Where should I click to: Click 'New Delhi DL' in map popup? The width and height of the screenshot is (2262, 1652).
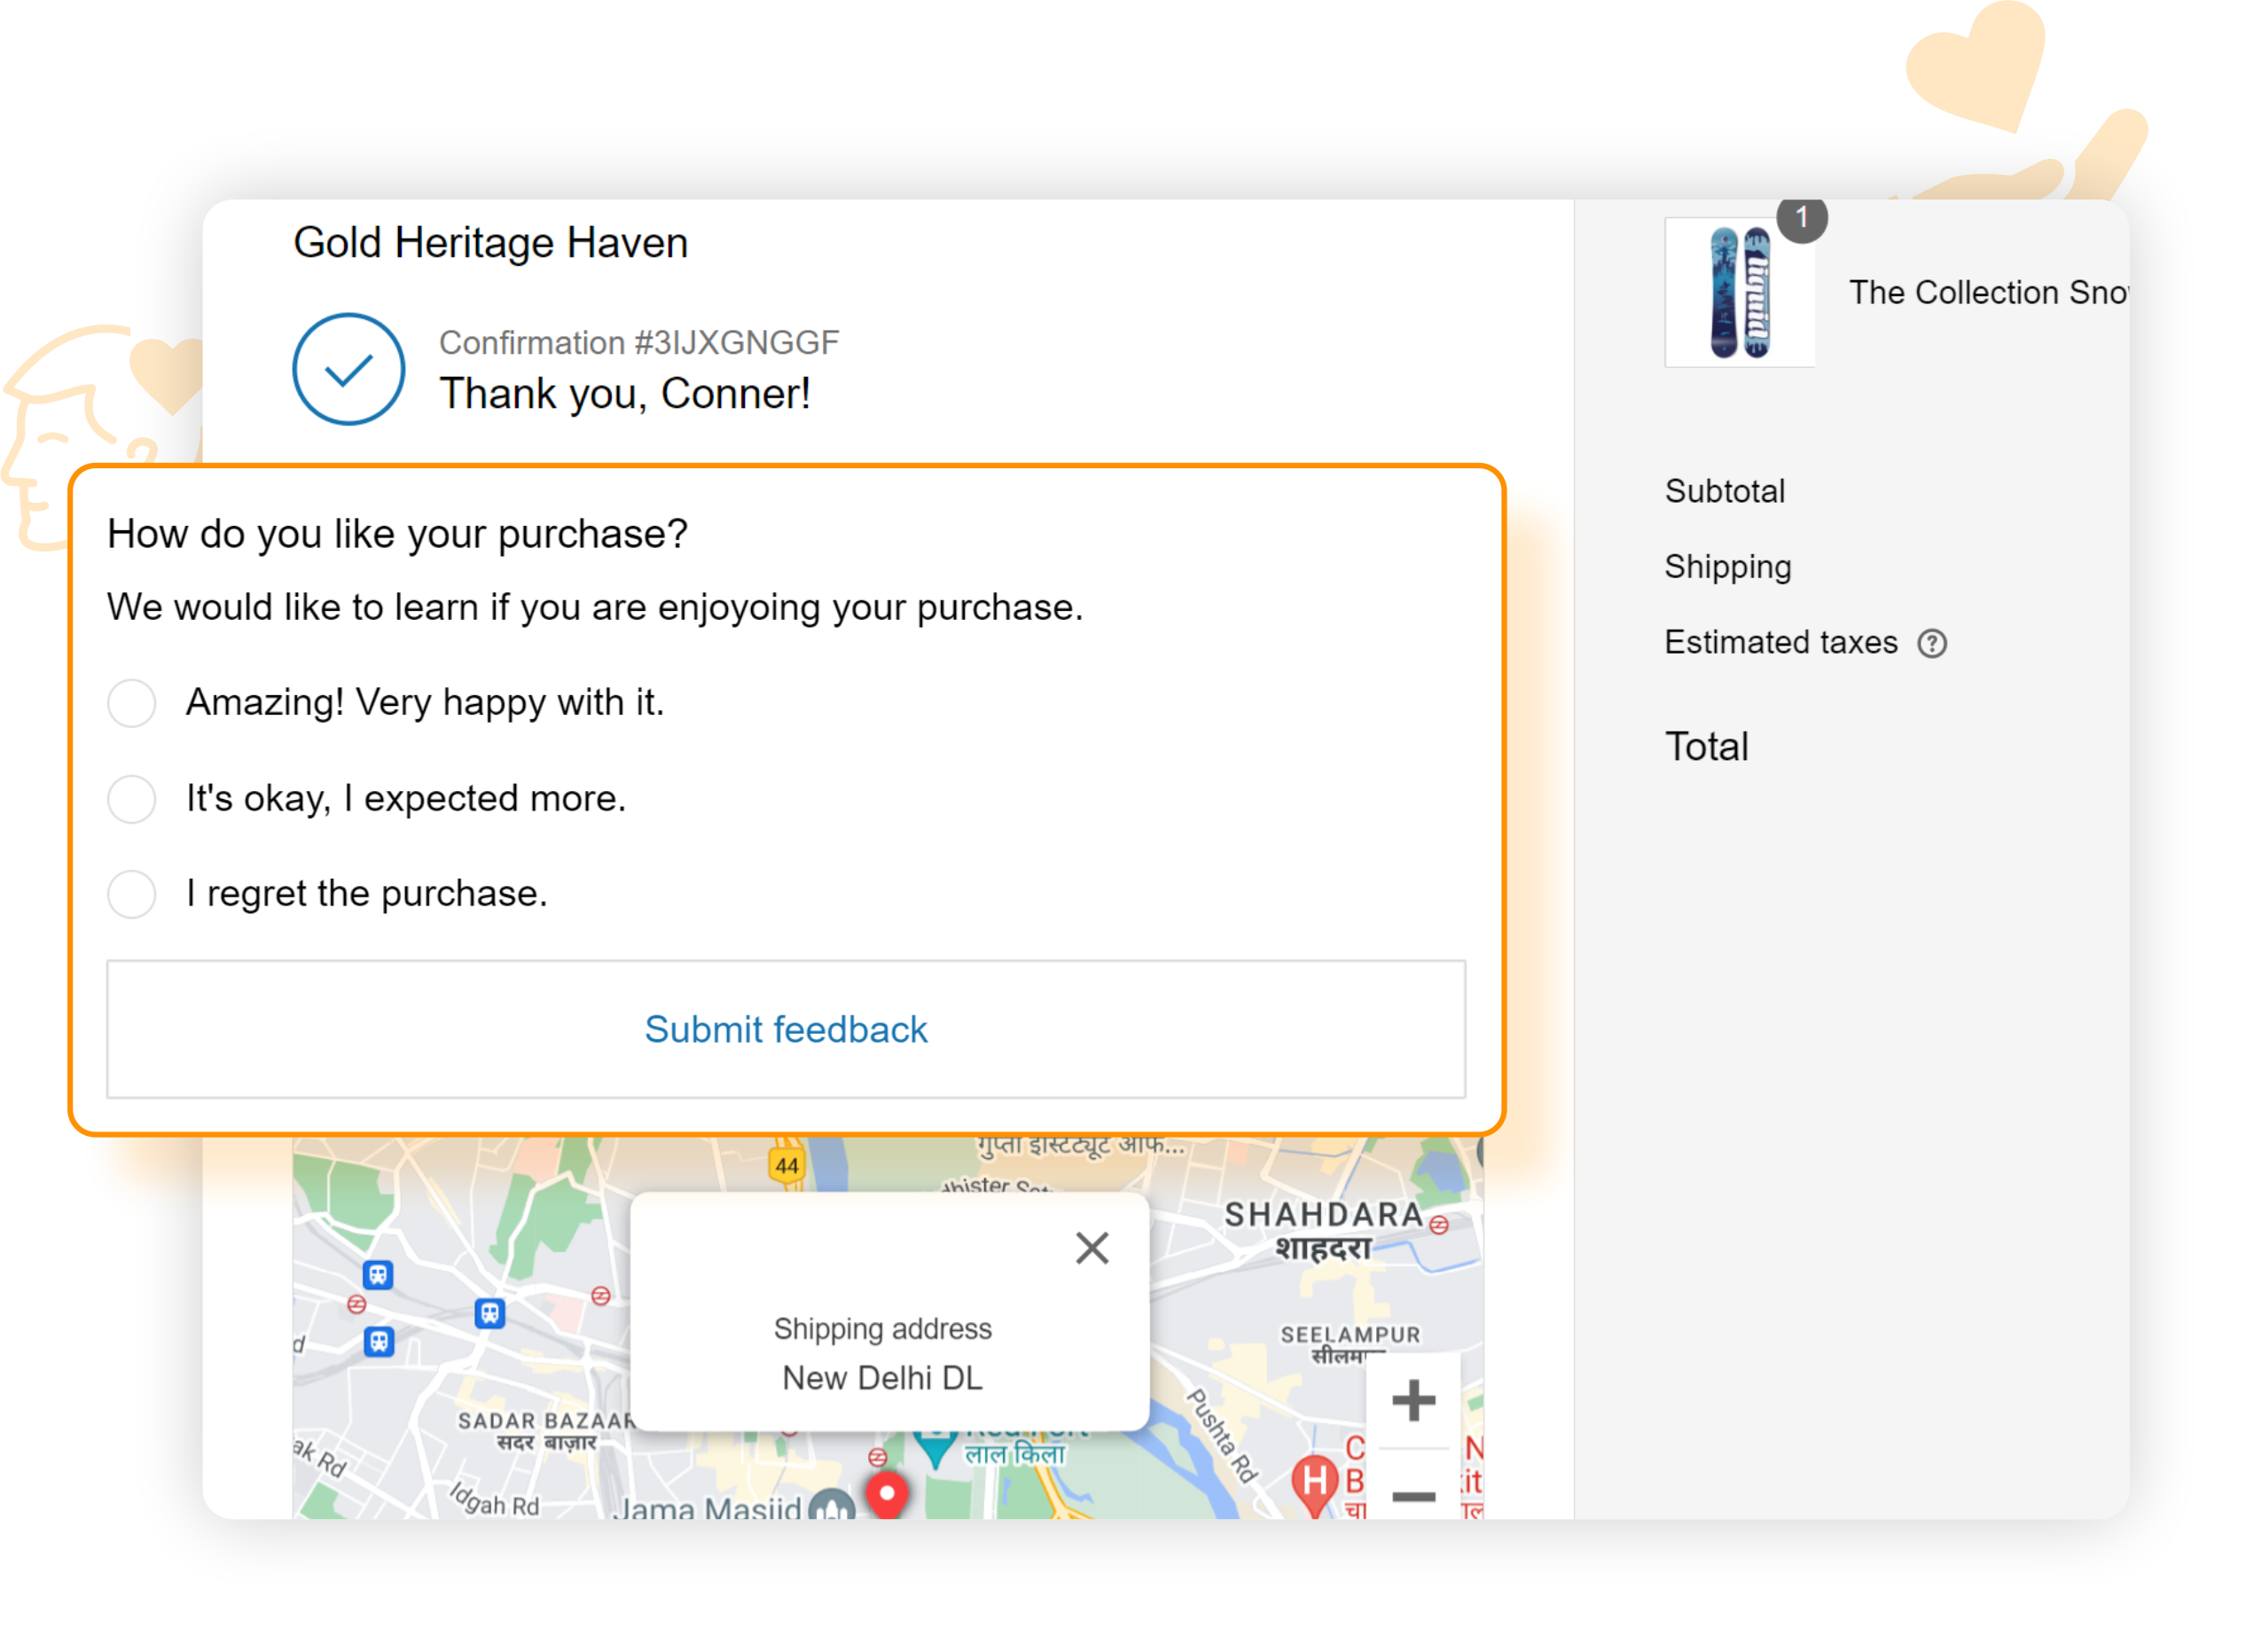882,1378
